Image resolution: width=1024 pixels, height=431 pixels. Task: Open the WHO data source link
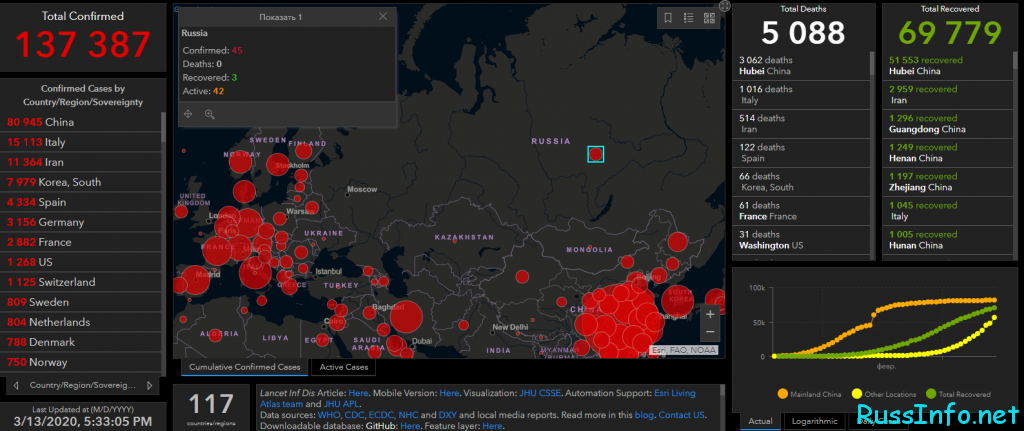(x=328, y=415)
